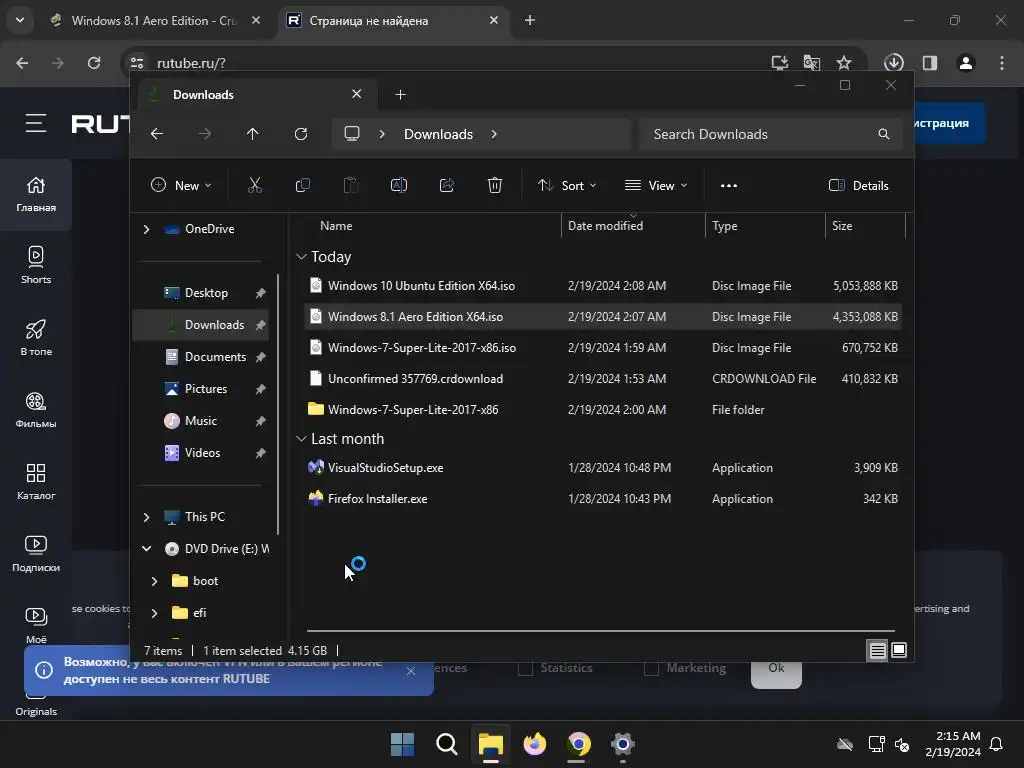Open the New dropdown menu
The image size is (1024, 768).
click(x=181, y=185)
